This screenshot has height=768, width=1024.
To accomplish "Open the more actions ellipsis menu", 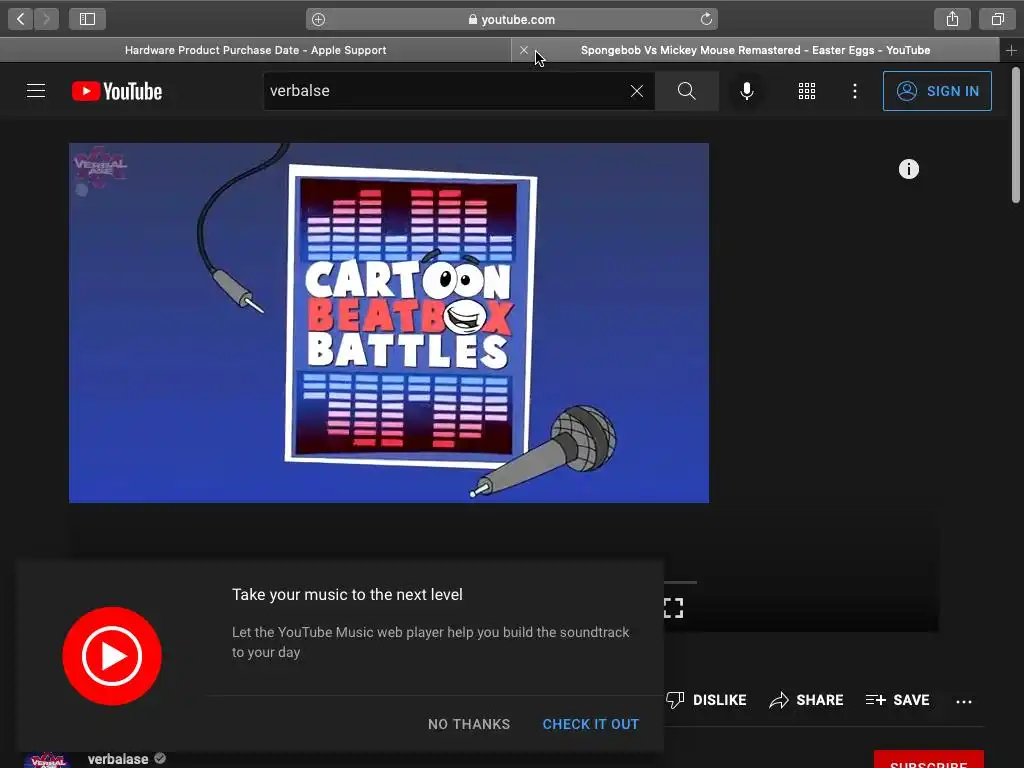I will point(964,701).
